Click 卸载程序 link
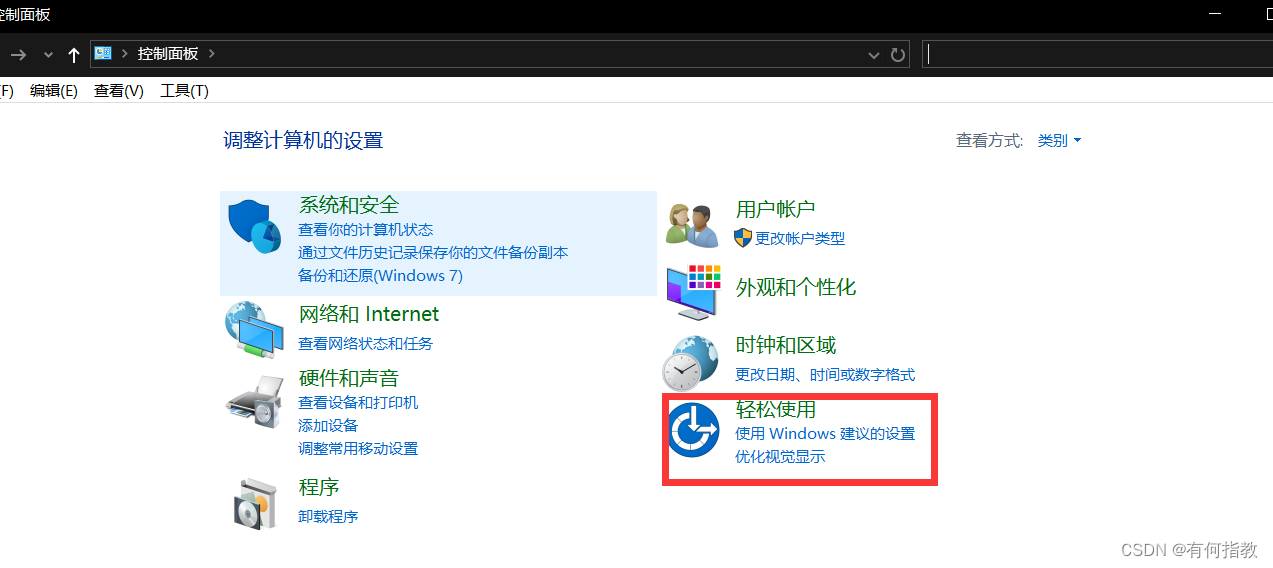Image resolution: width=1273 pixels, height=568 pixels. coord(328,517)
